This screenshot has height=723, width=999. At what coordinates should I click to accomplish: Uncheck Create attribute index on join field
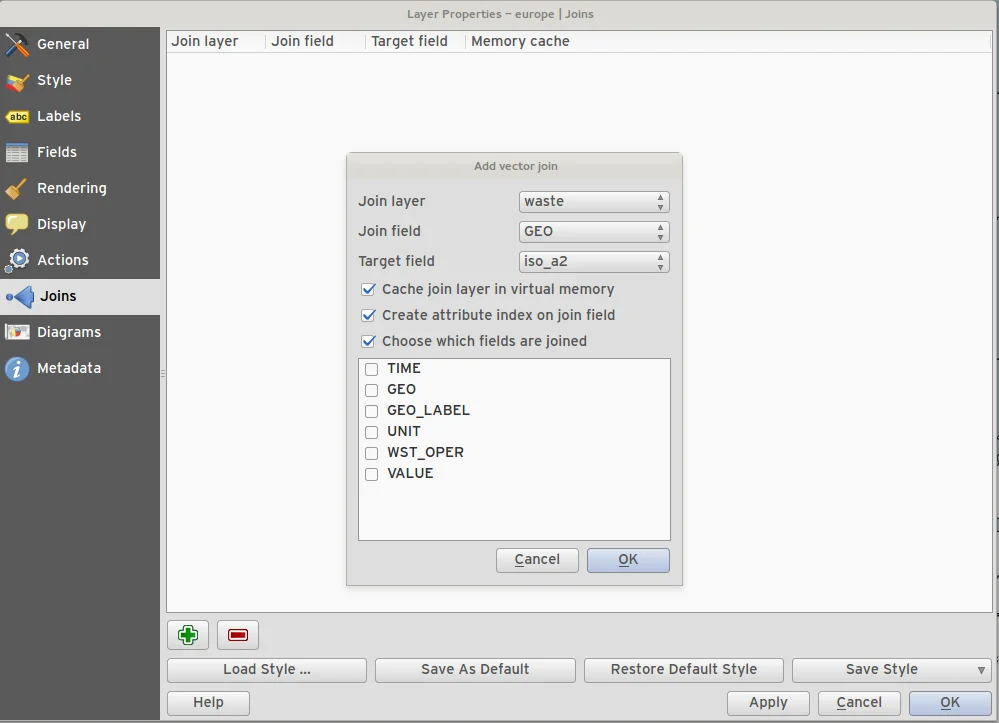(x=368, y=316)
